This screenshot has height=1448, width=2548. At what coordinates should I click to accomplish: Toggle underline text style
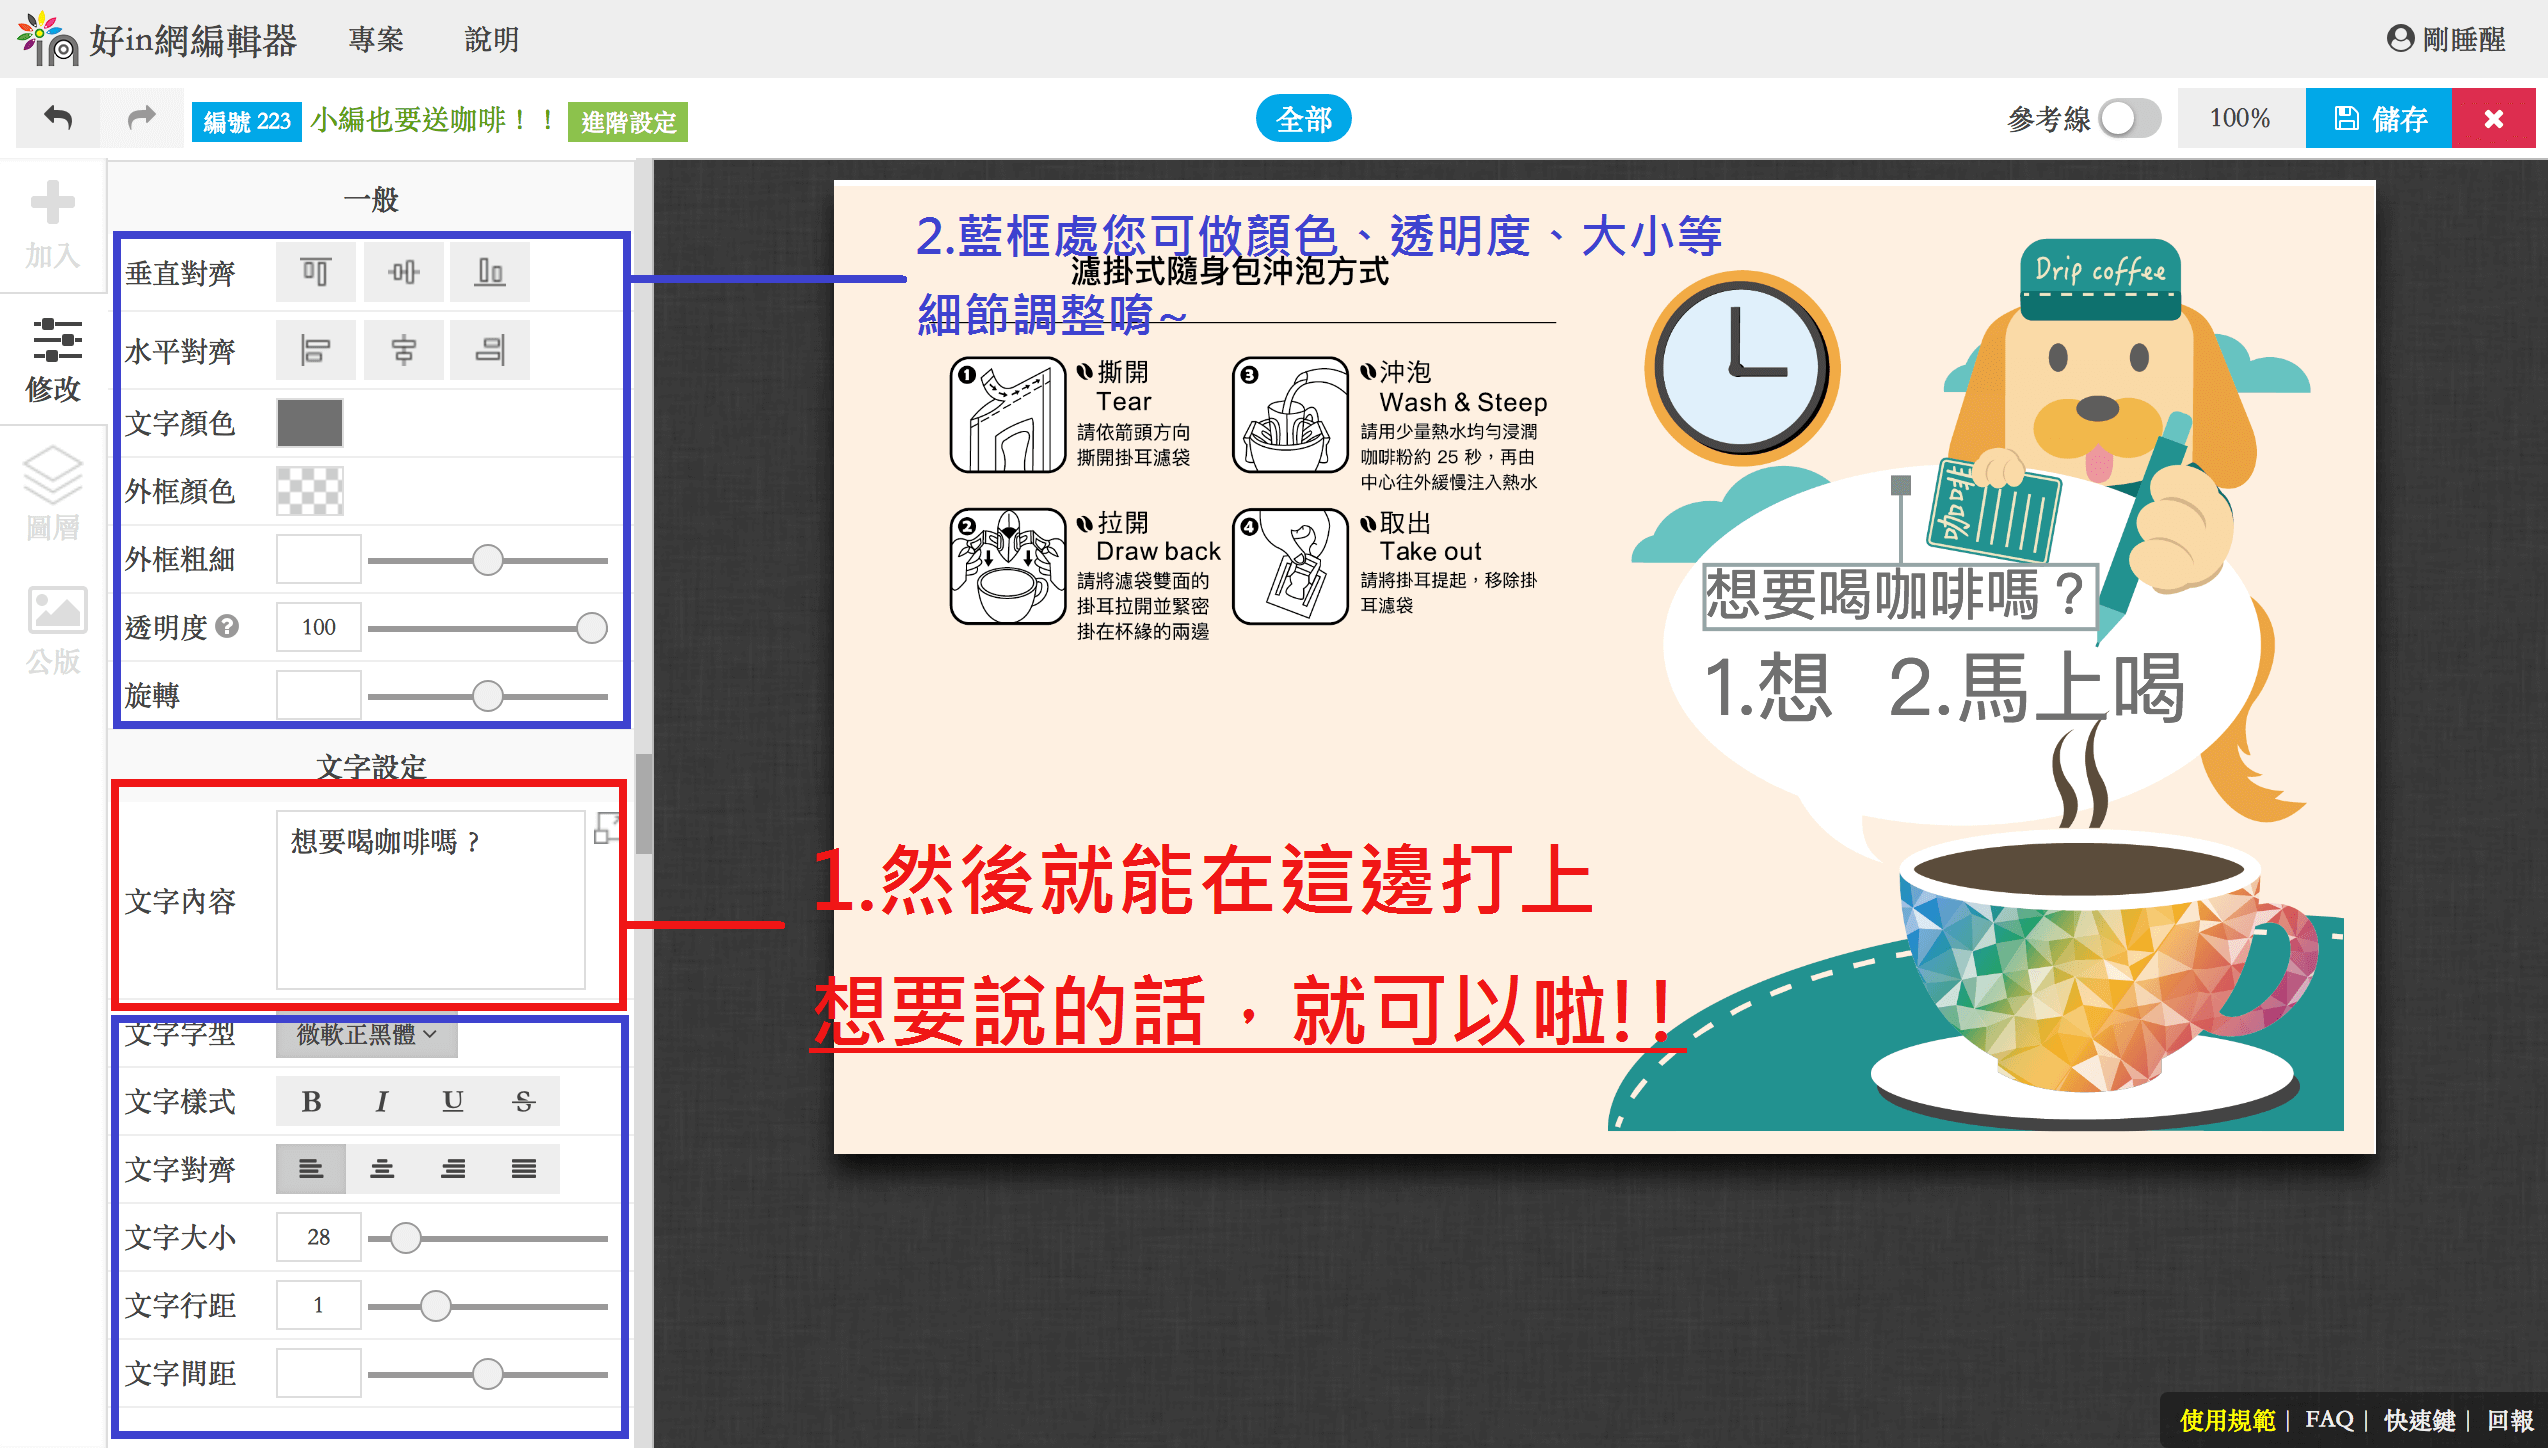coord(453,1101)
